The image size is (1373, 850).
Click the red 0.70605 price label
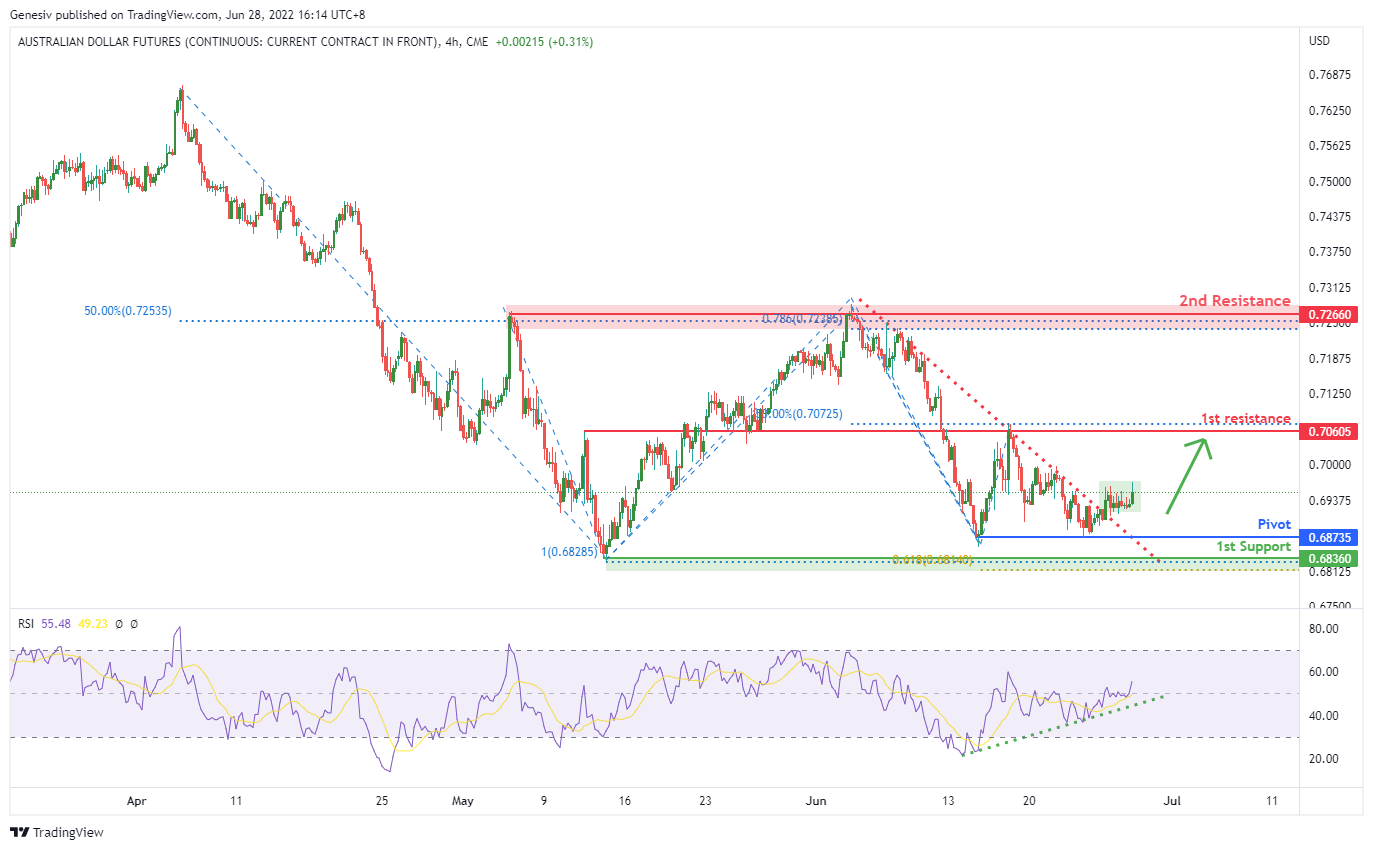pyautogui.click(x=1328, y=431)
